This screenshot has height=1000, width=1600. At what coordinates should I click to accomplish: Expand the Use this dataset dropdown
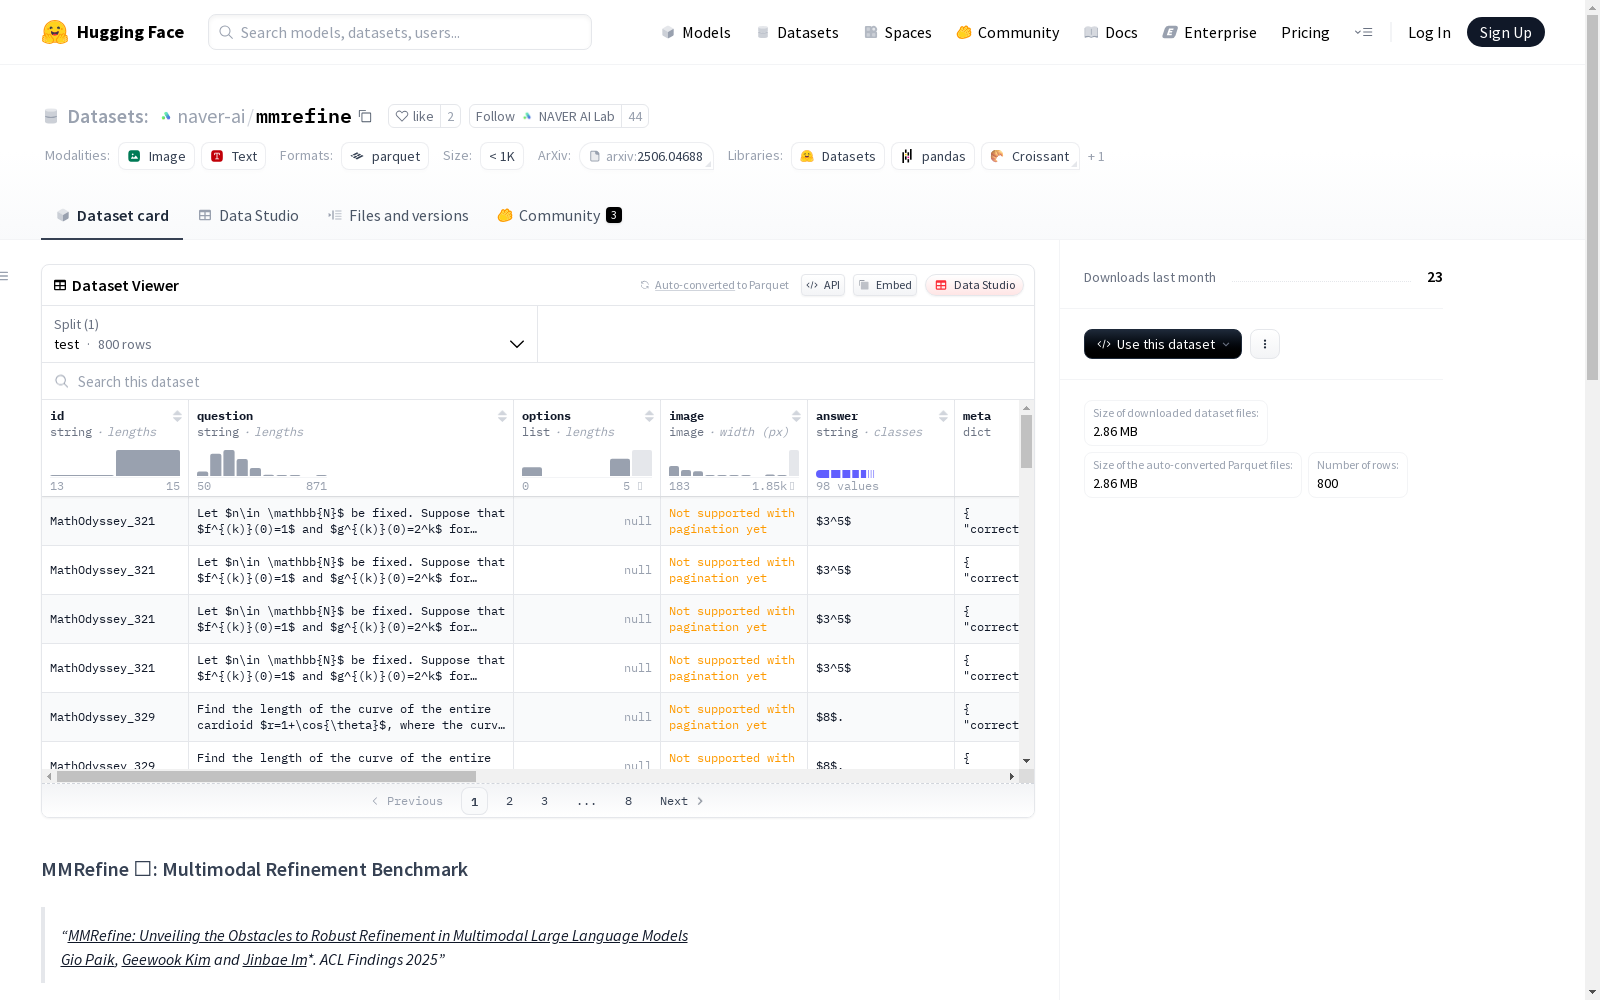pos(1163,344)
